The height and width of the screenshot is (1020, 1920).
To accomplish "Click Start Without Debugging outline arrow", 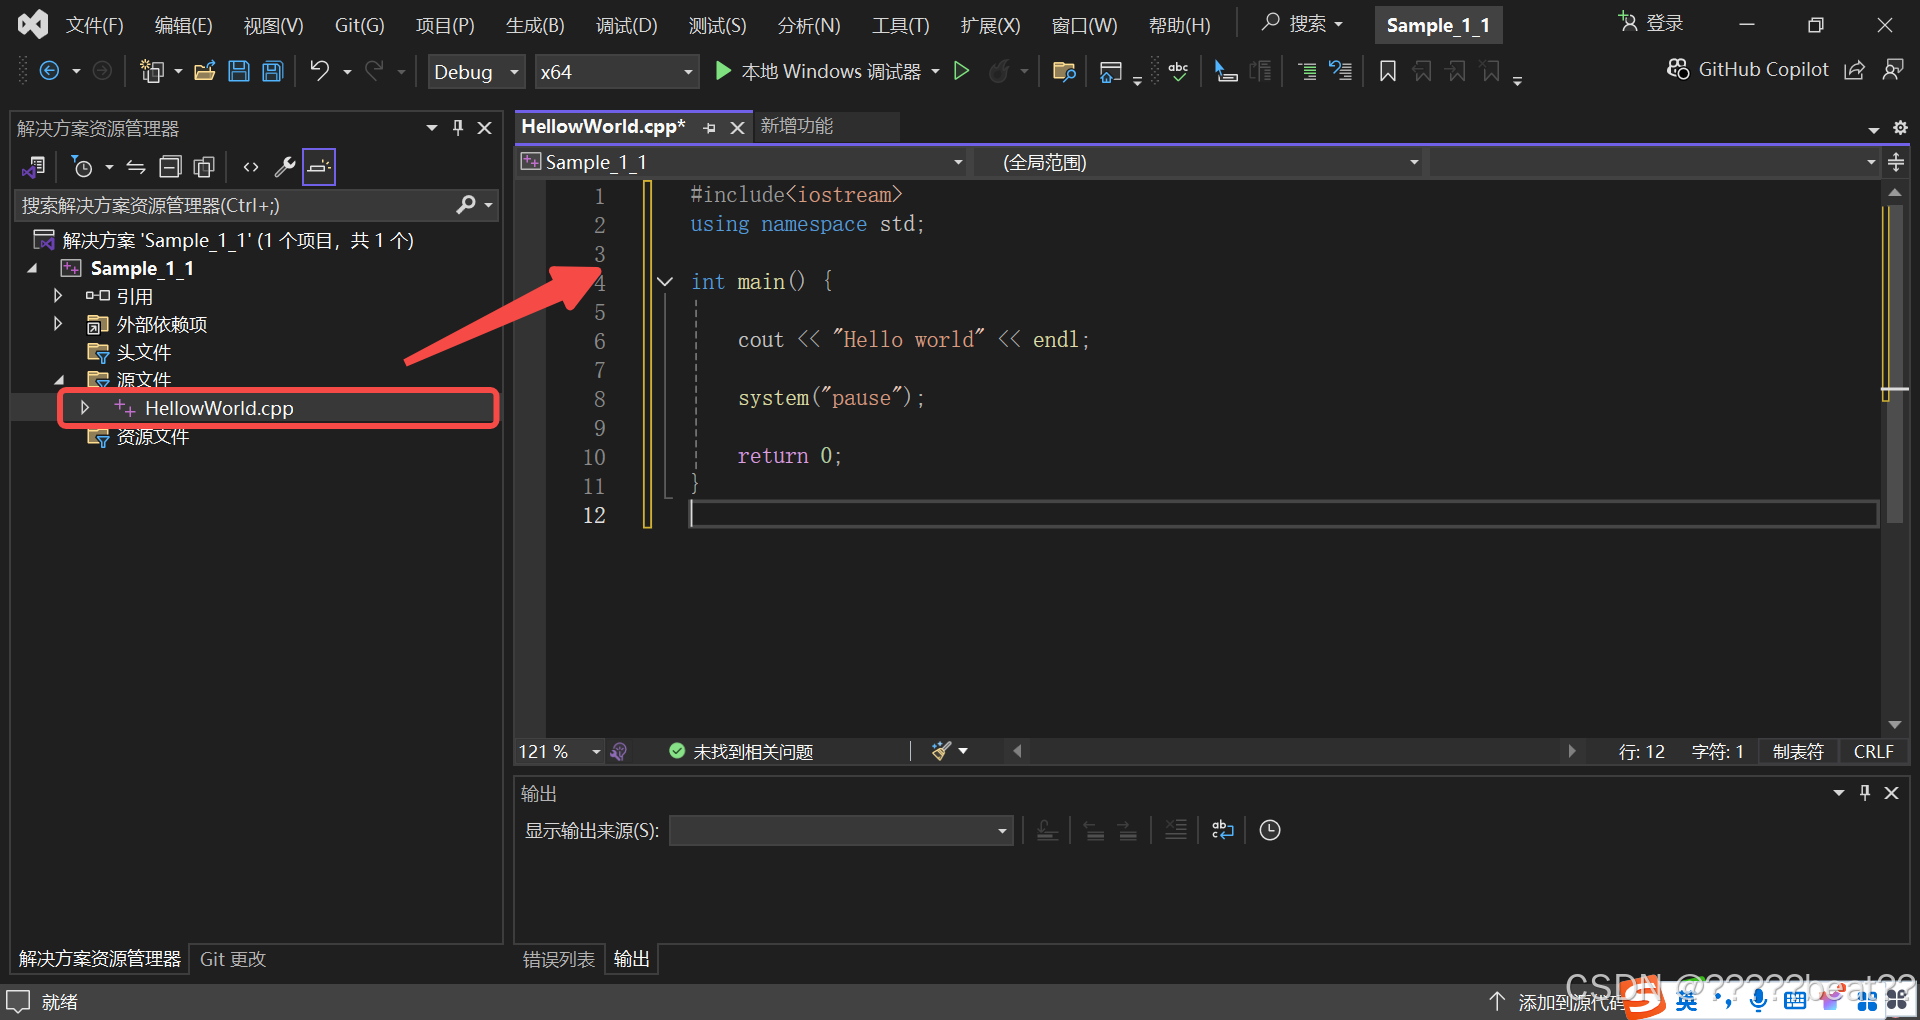I will pyautogui.click(x=961, y=71).
